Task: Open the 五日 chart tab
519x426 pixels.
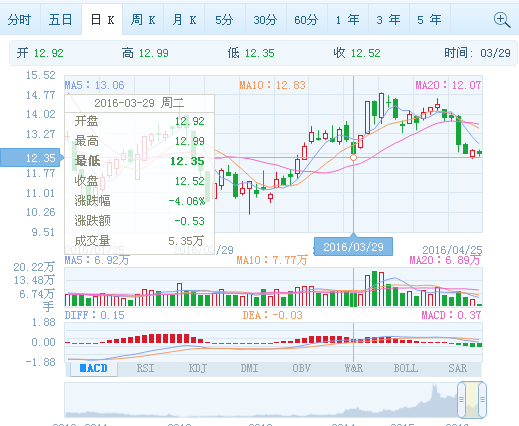Action: point(61,20)
